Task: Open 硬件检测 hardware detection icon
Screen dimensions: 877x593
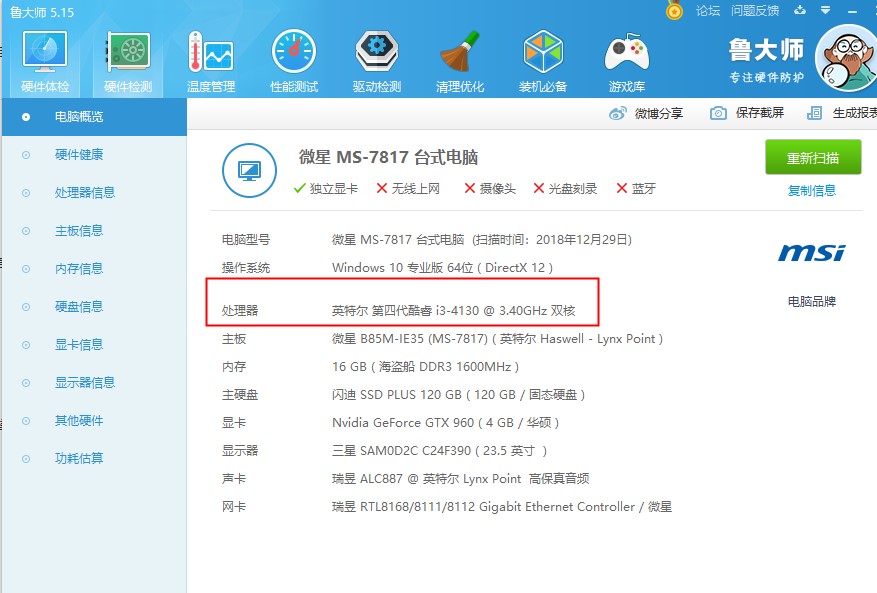Action: 128,62
